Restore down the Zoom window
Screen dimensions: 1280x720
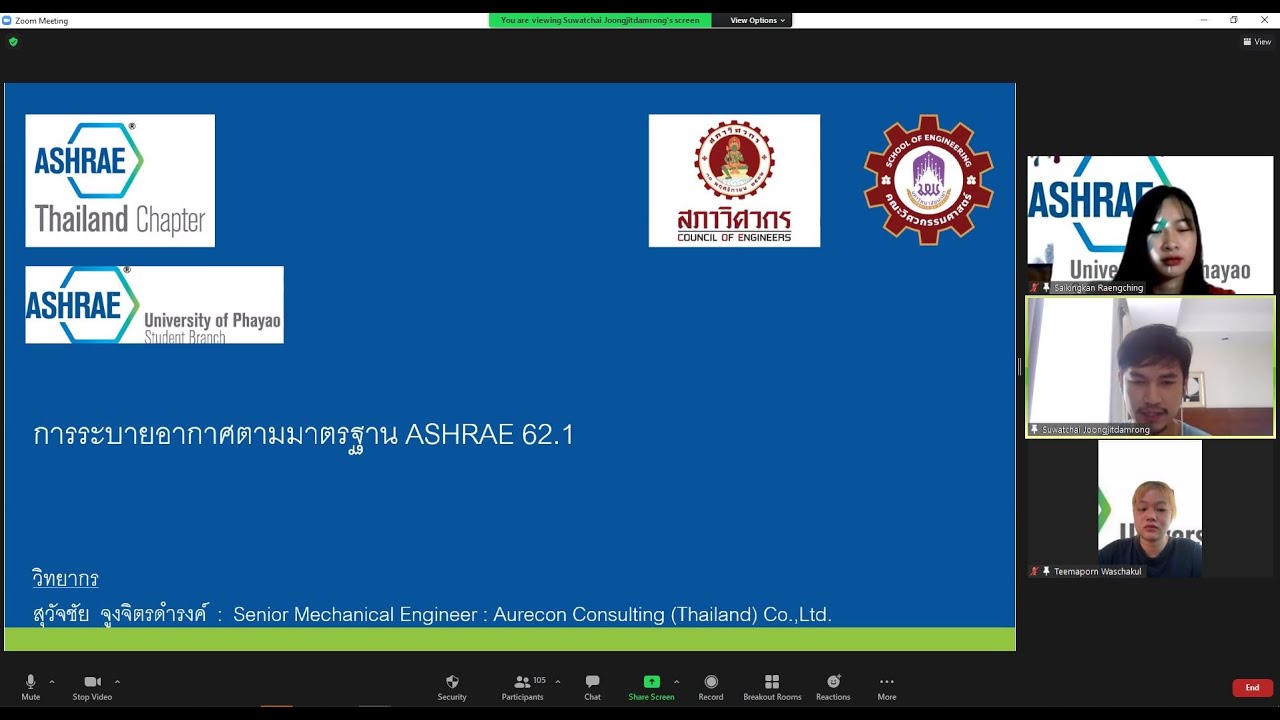1234,20
